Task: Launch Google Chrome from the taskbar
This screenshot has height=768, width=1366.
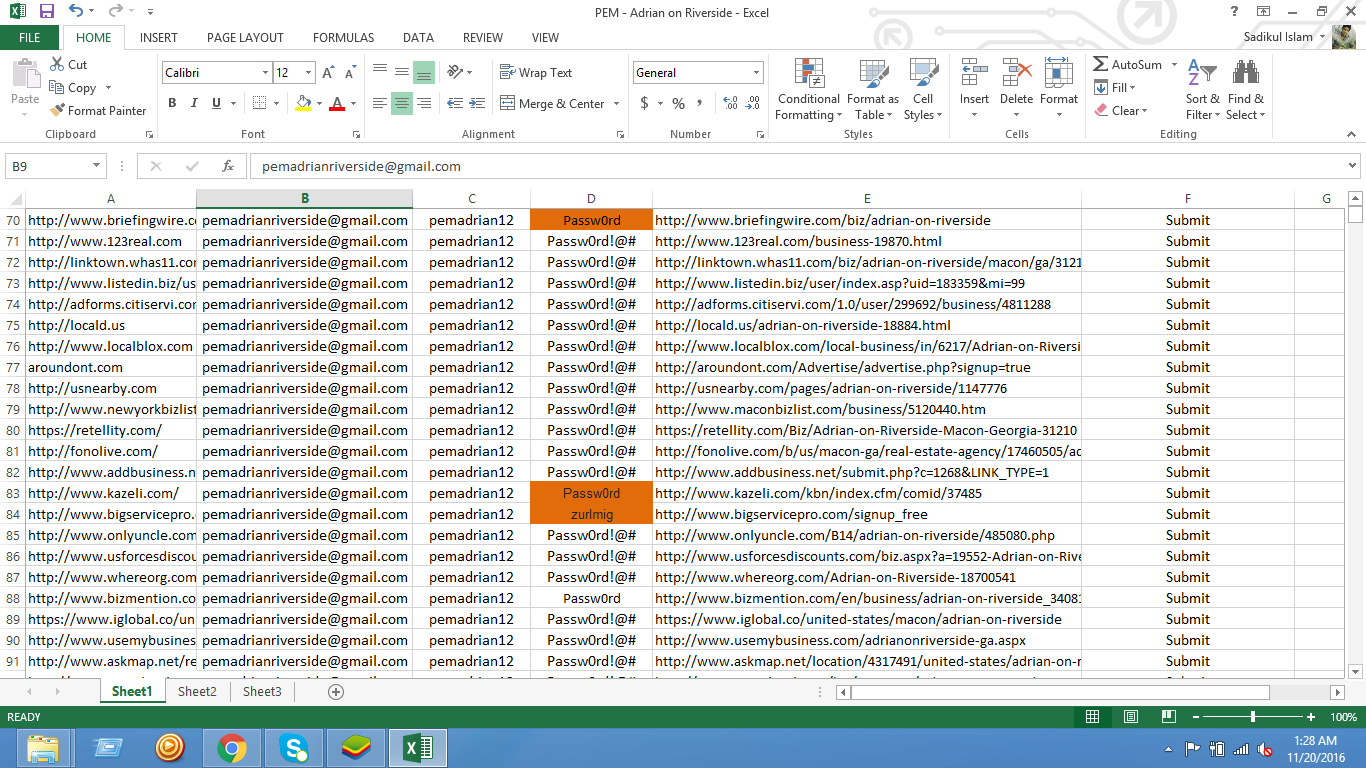Action: pyautogui.click(x=232, y=748)
